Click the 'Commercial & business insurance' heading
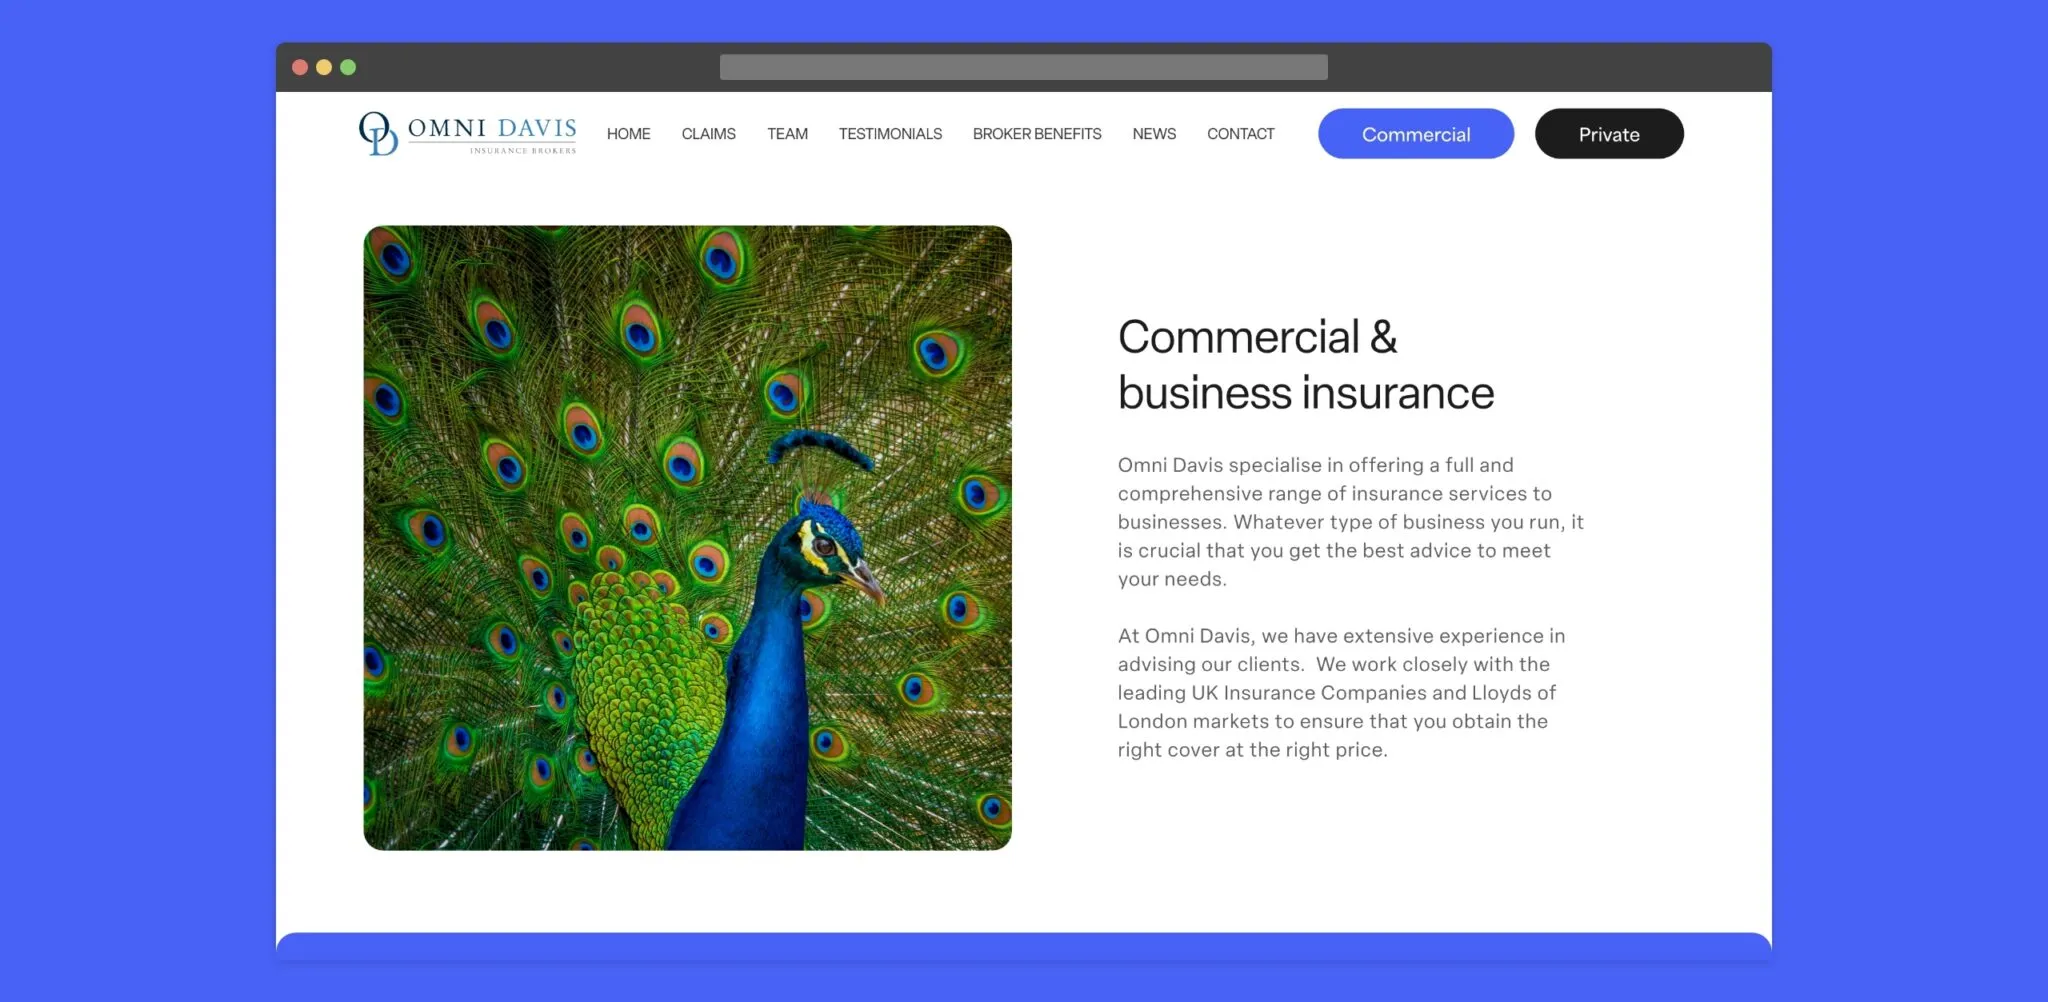2048x1002 pixels. pyautogui.click(x=1306, y=365)
